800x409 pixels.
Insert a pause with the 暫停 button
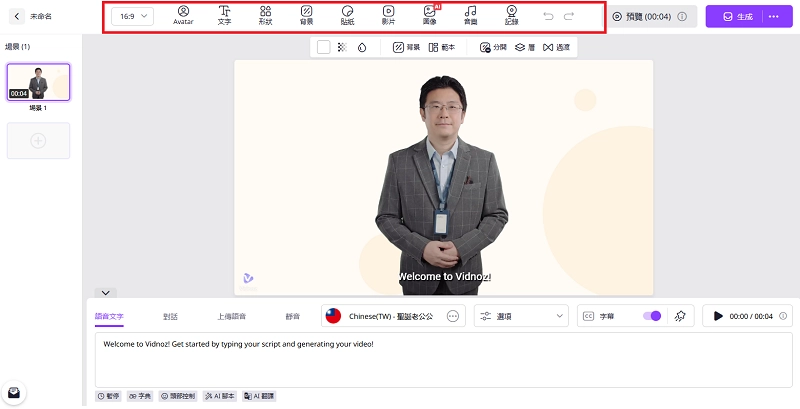[x=108, y=396]
